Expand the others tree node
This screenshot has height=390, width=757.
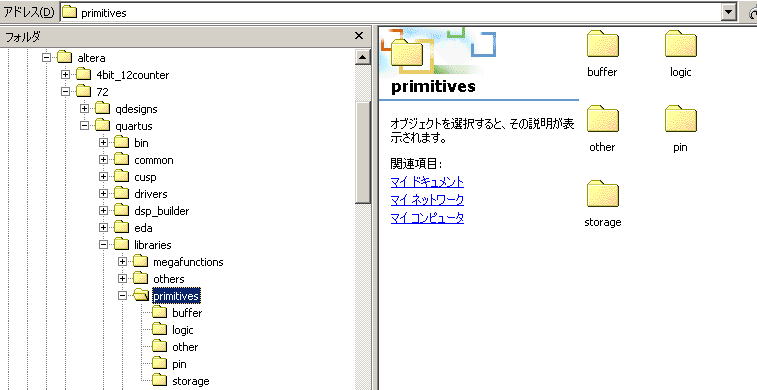pyautogui.click(x=123, y=278)
